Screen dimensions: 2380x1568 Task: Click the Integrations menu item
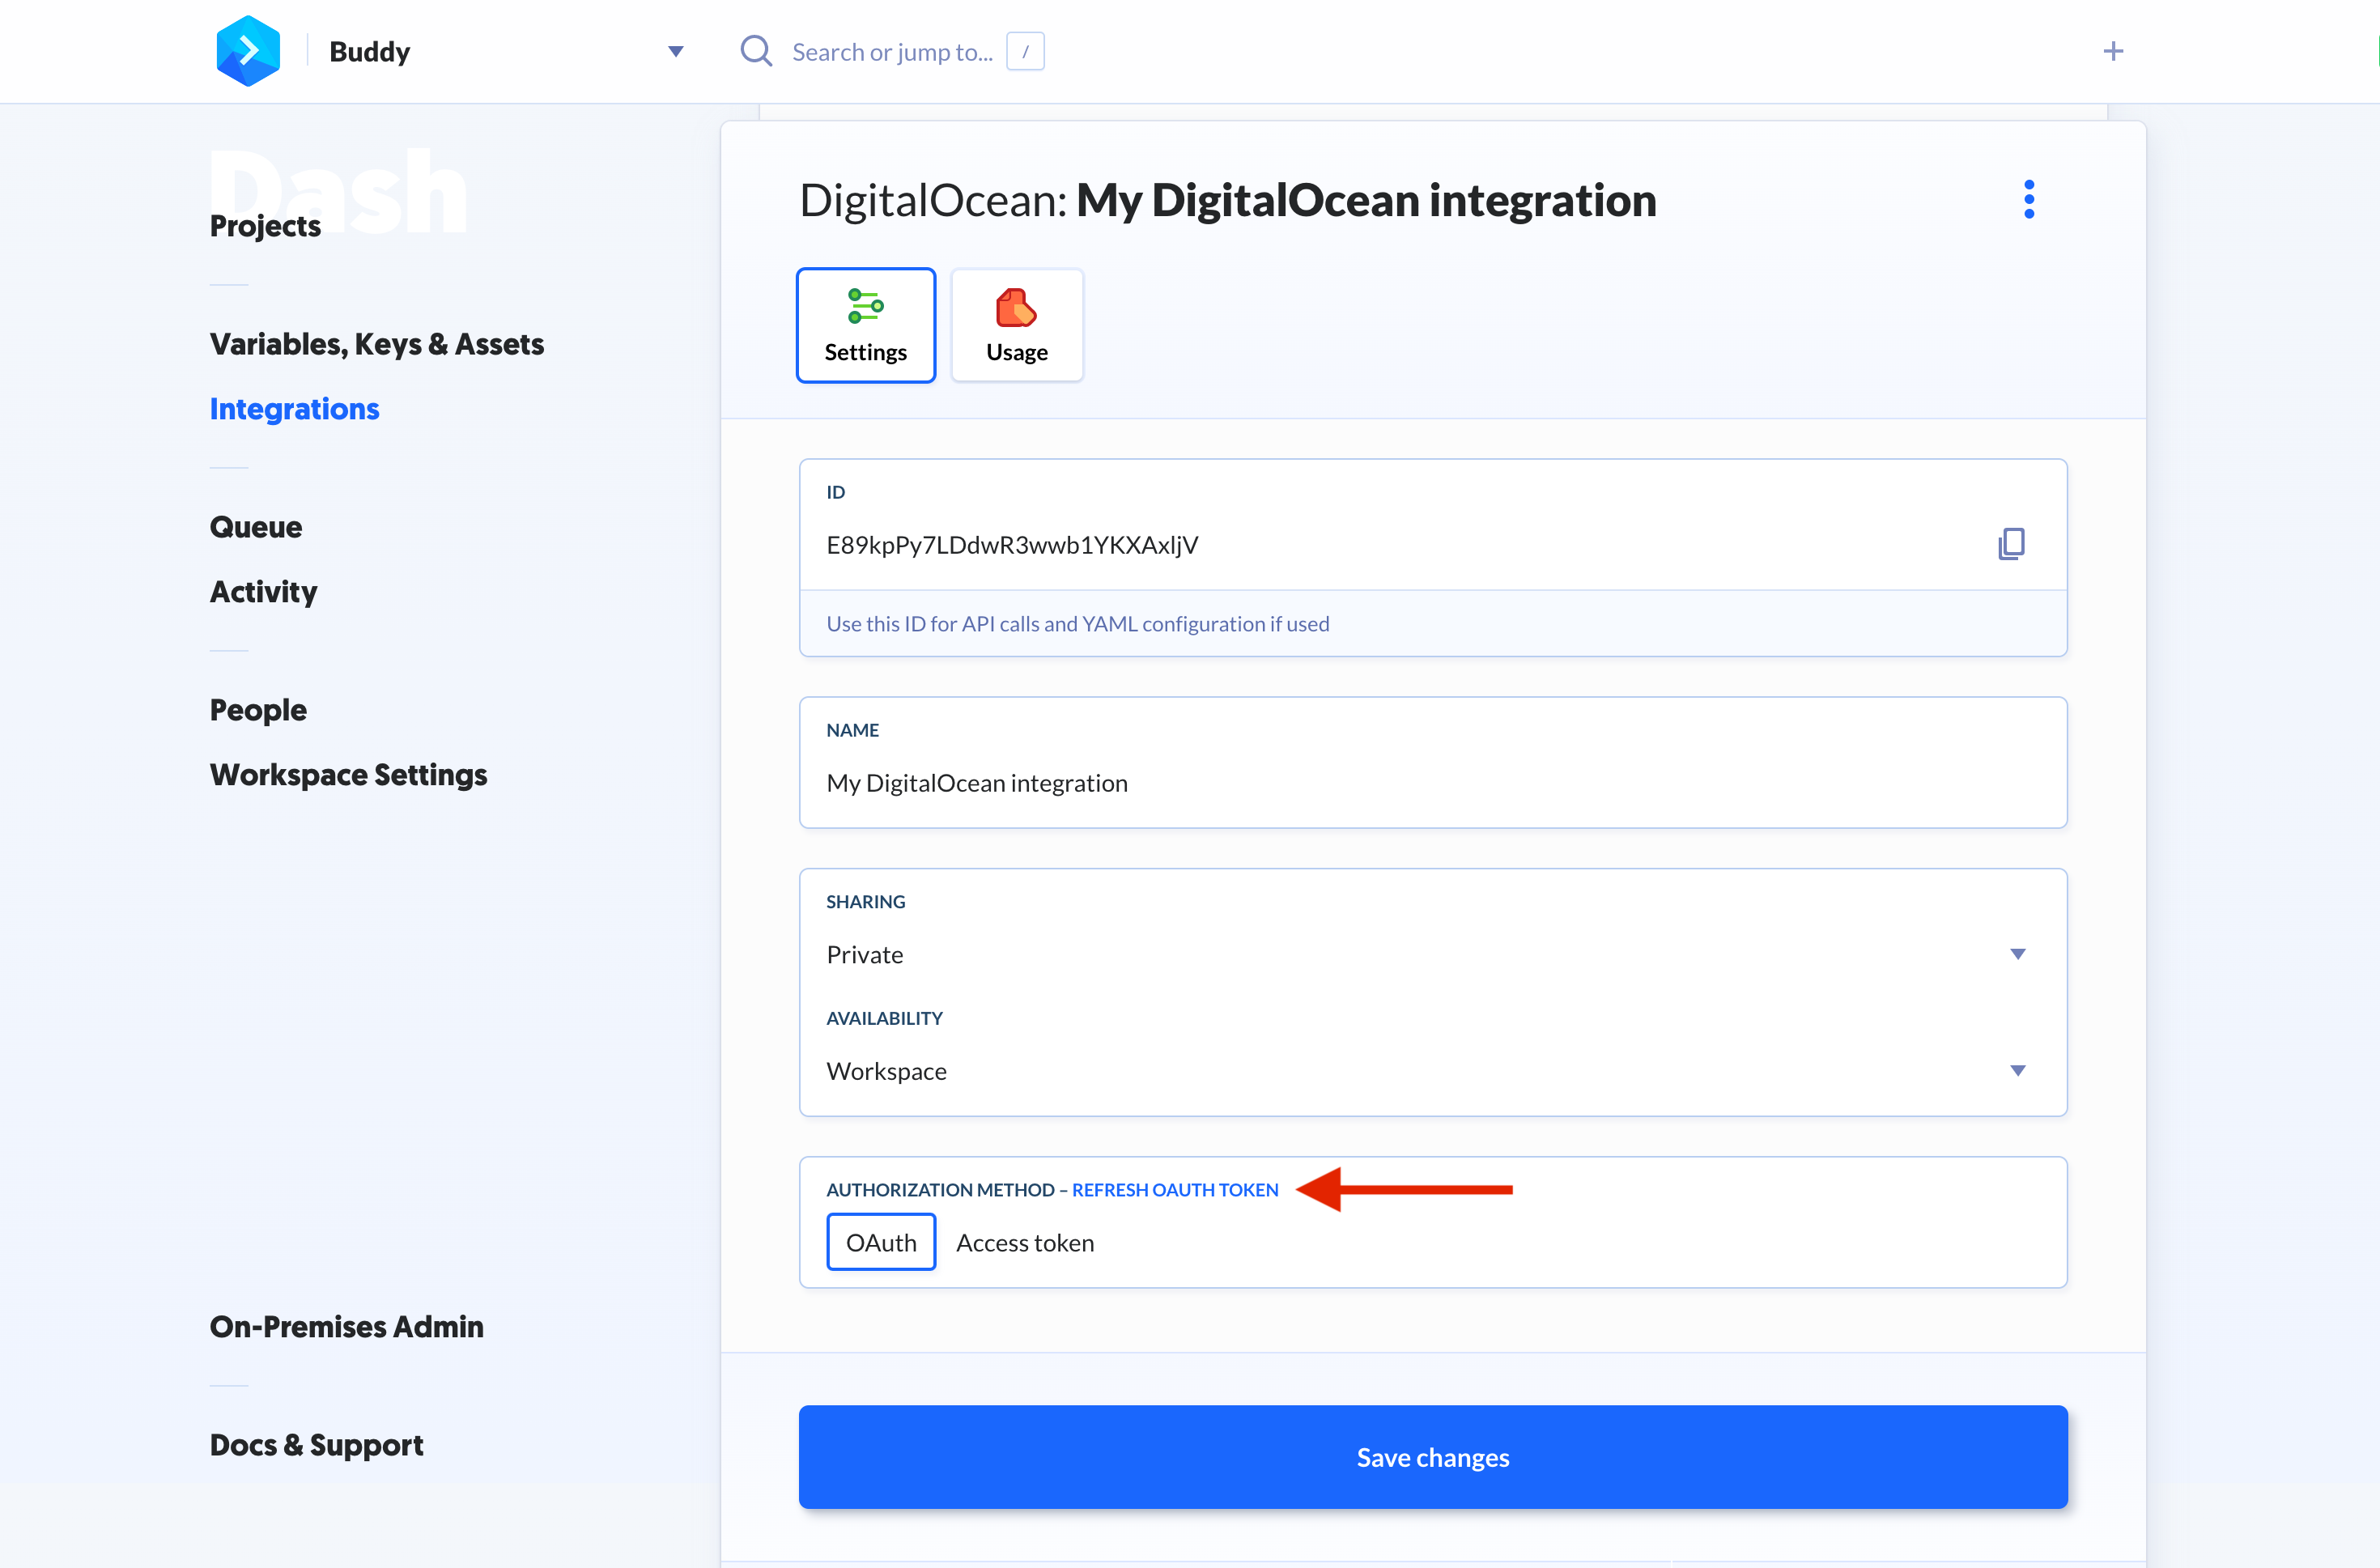pos(294,408)
